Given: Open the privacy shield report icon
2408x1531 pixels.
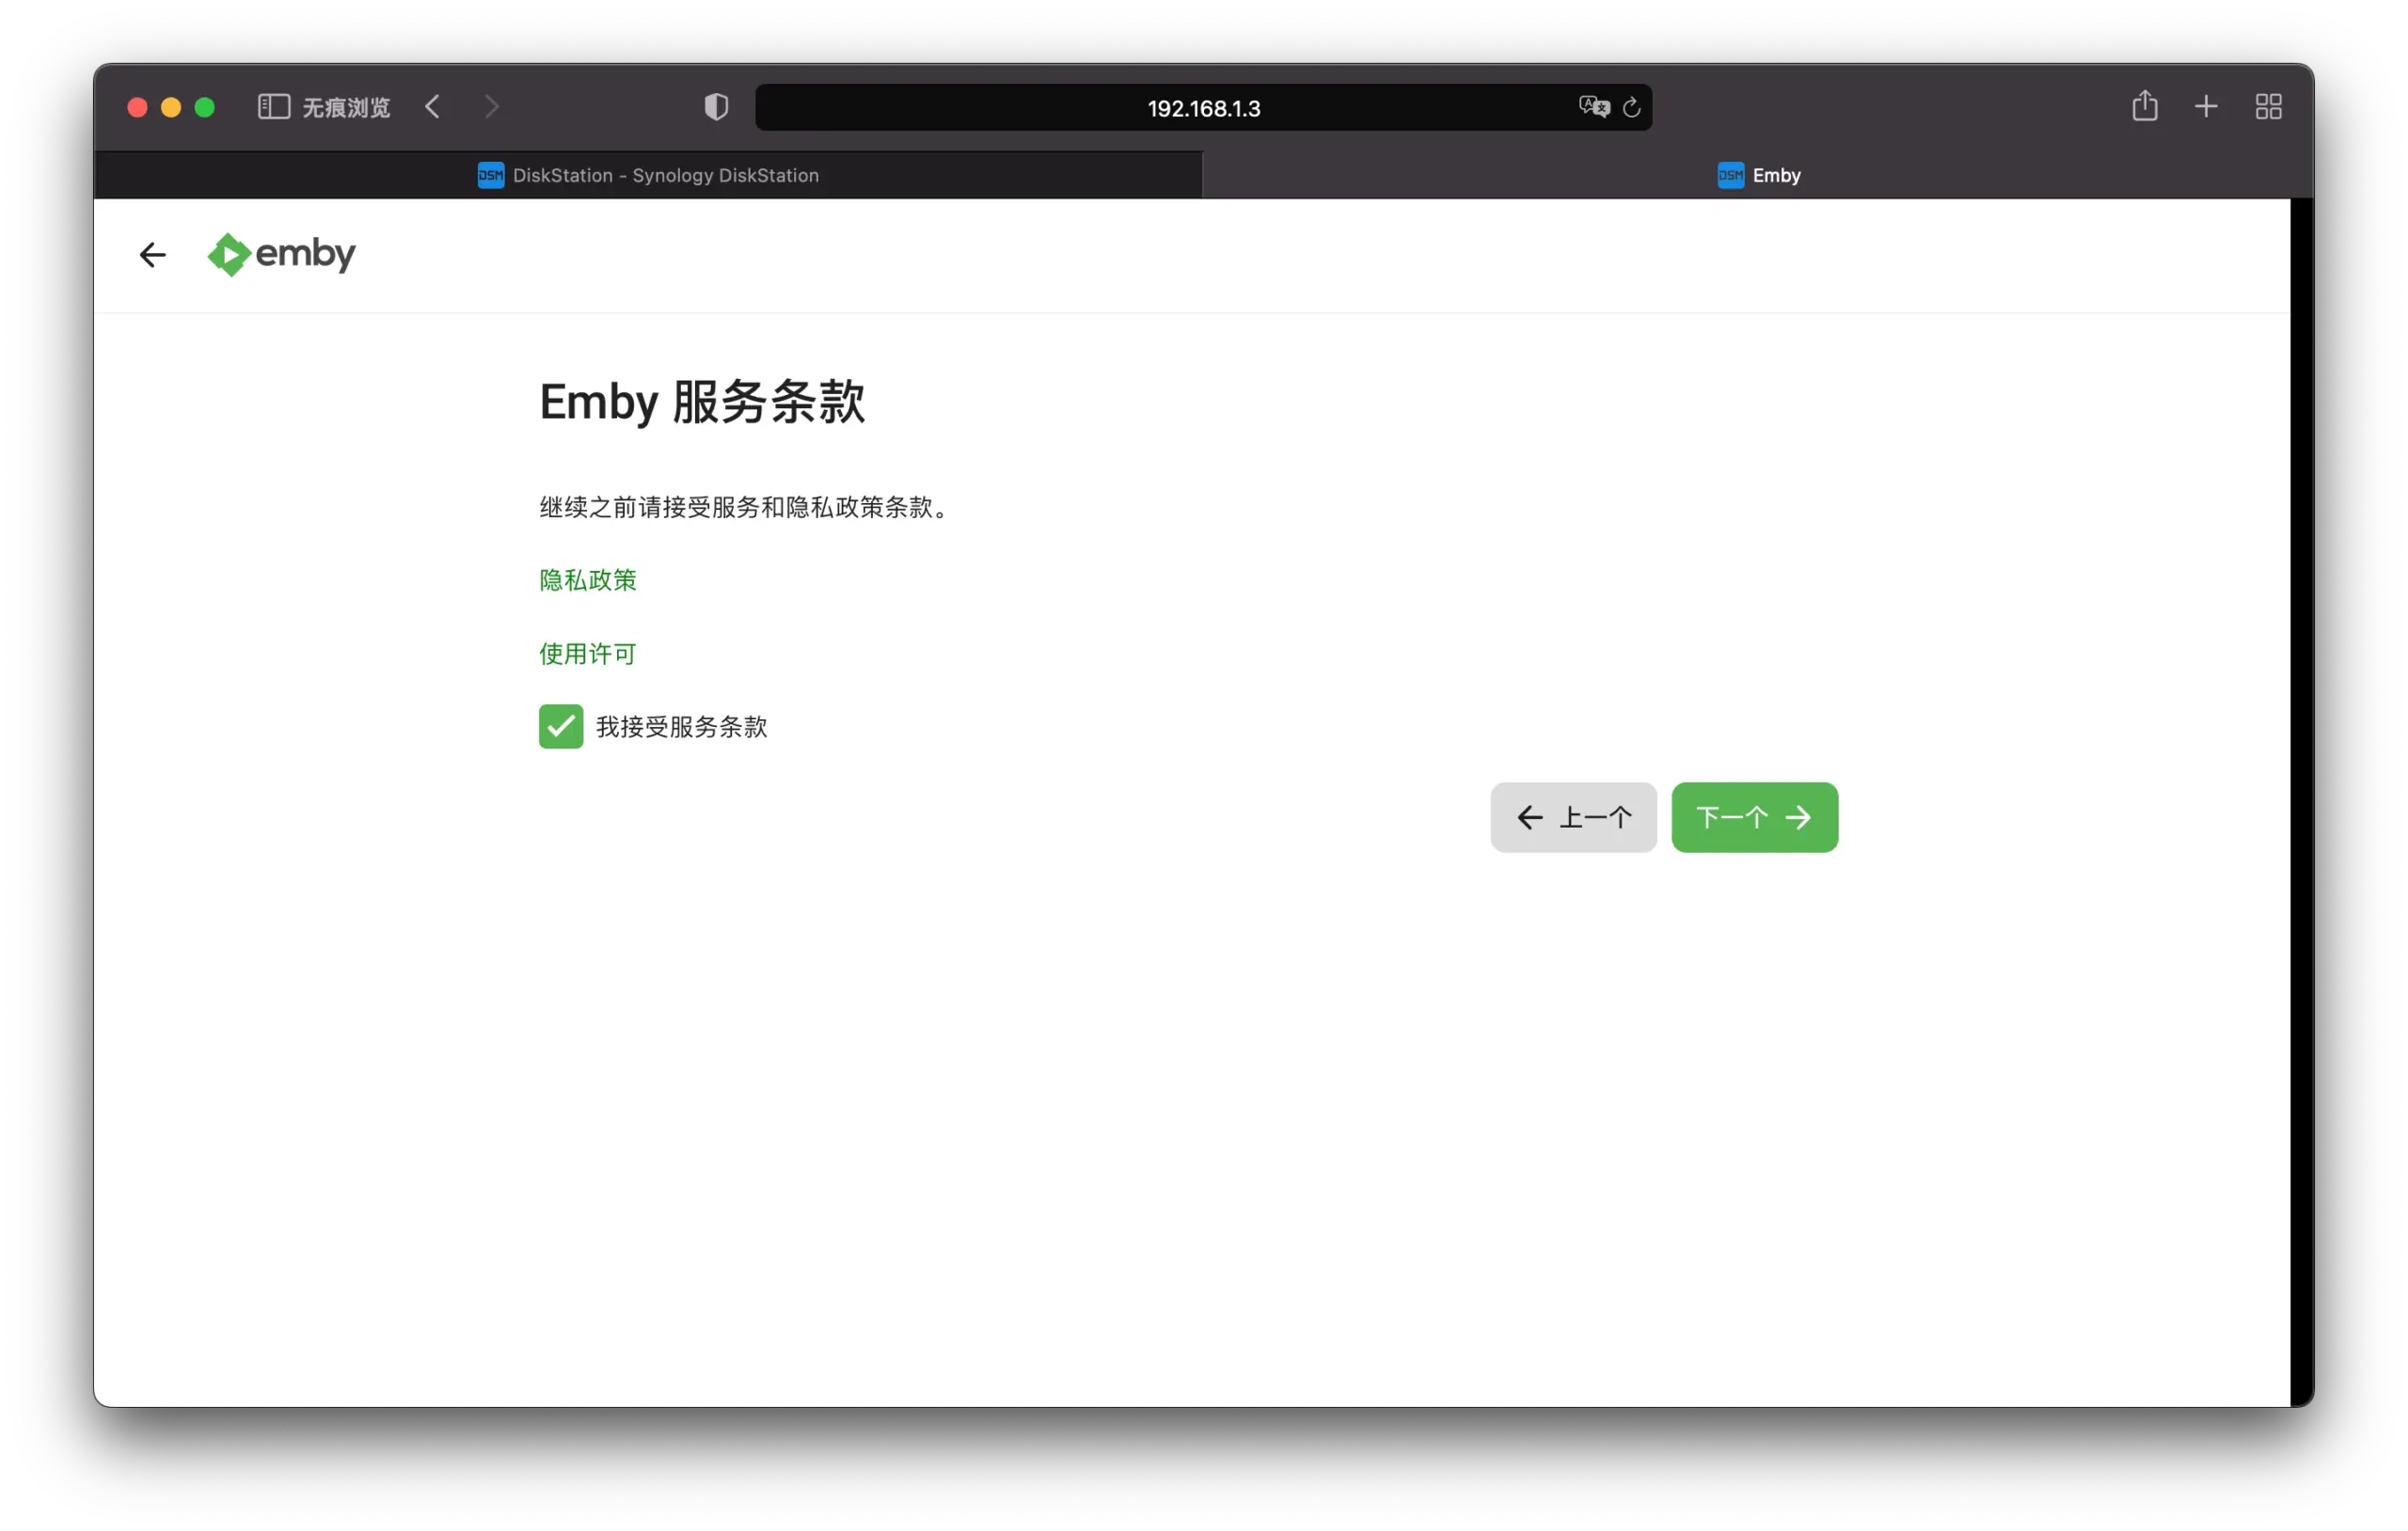Looking at the screenshot, I should tap(716, 107).
